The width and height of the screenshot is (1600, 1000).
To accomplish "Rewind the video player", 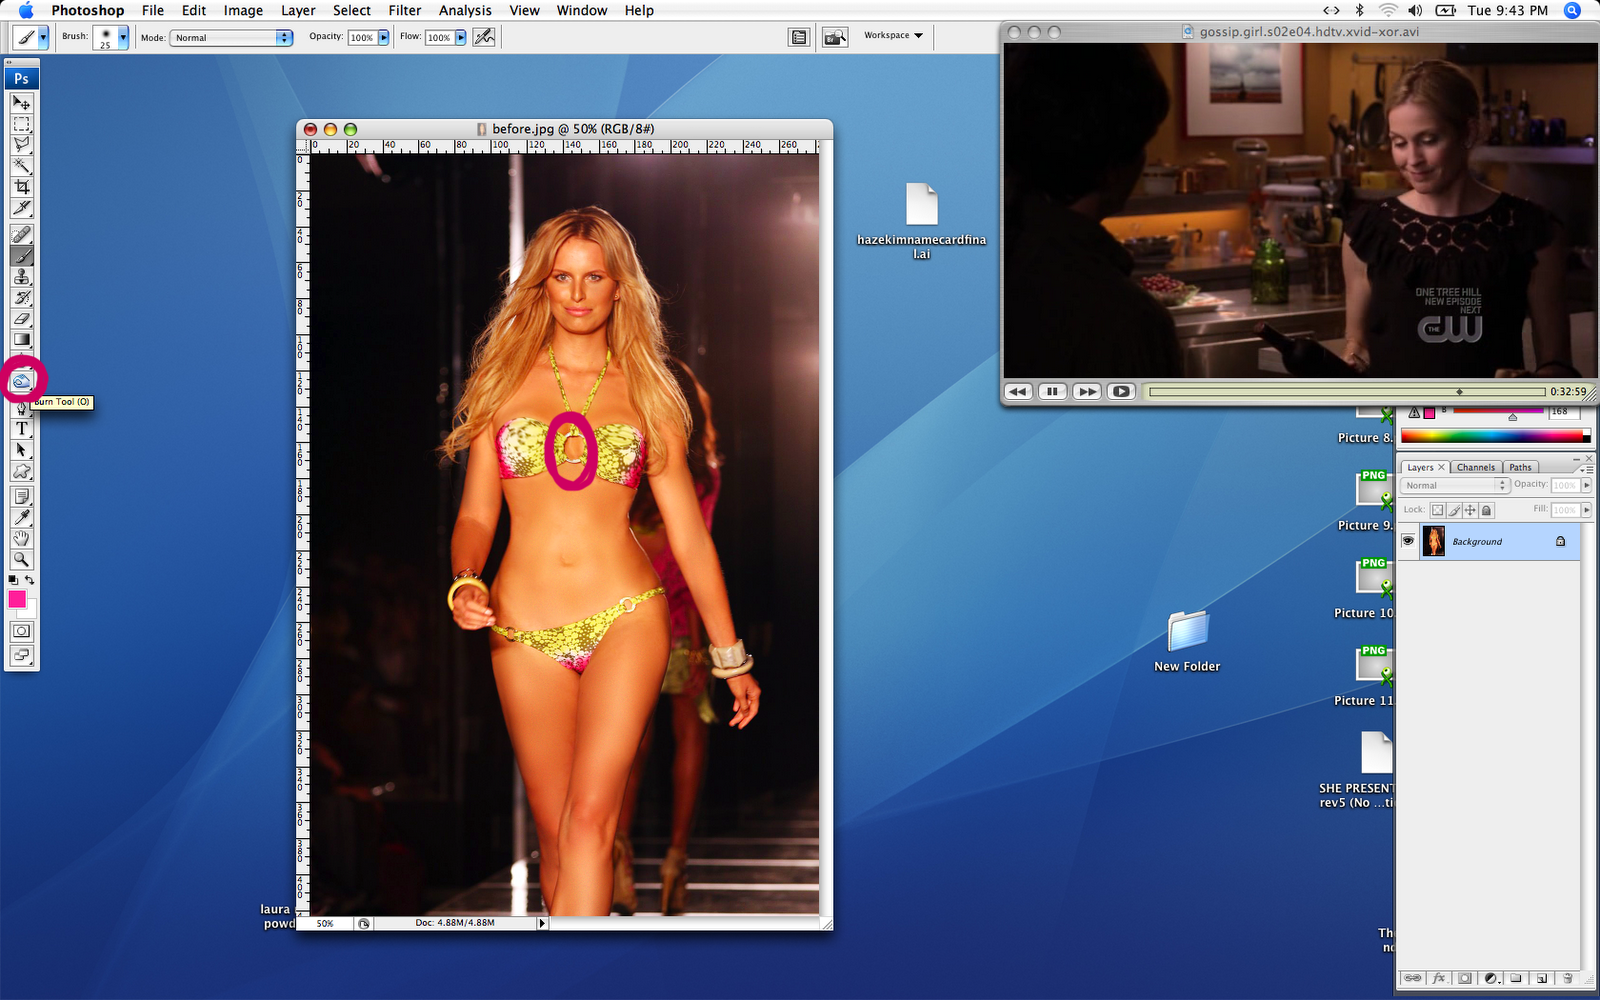I will tap(1018, 391).
